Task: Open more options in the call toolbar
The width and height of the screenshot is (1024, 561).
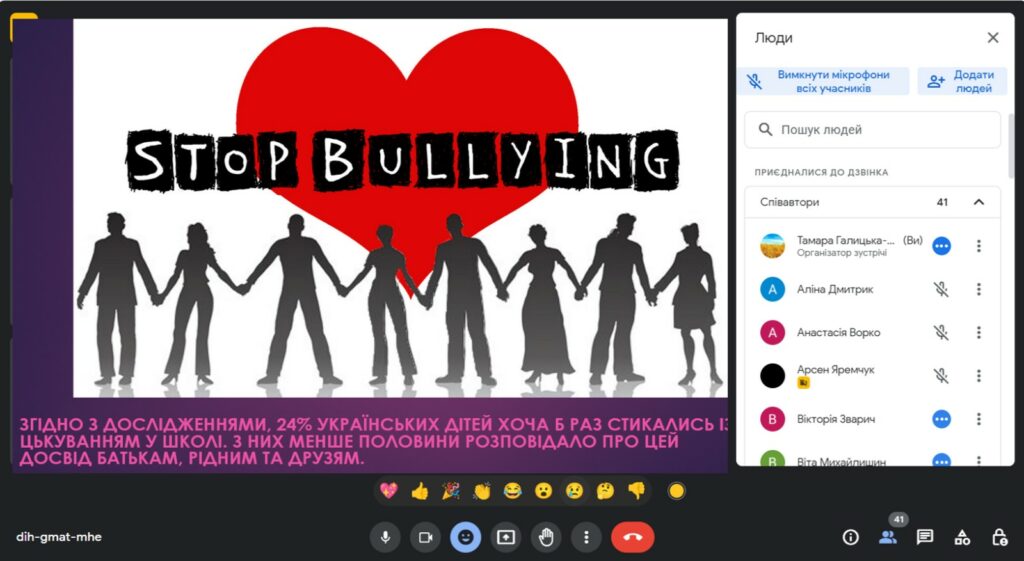Action: coord(586,537)
